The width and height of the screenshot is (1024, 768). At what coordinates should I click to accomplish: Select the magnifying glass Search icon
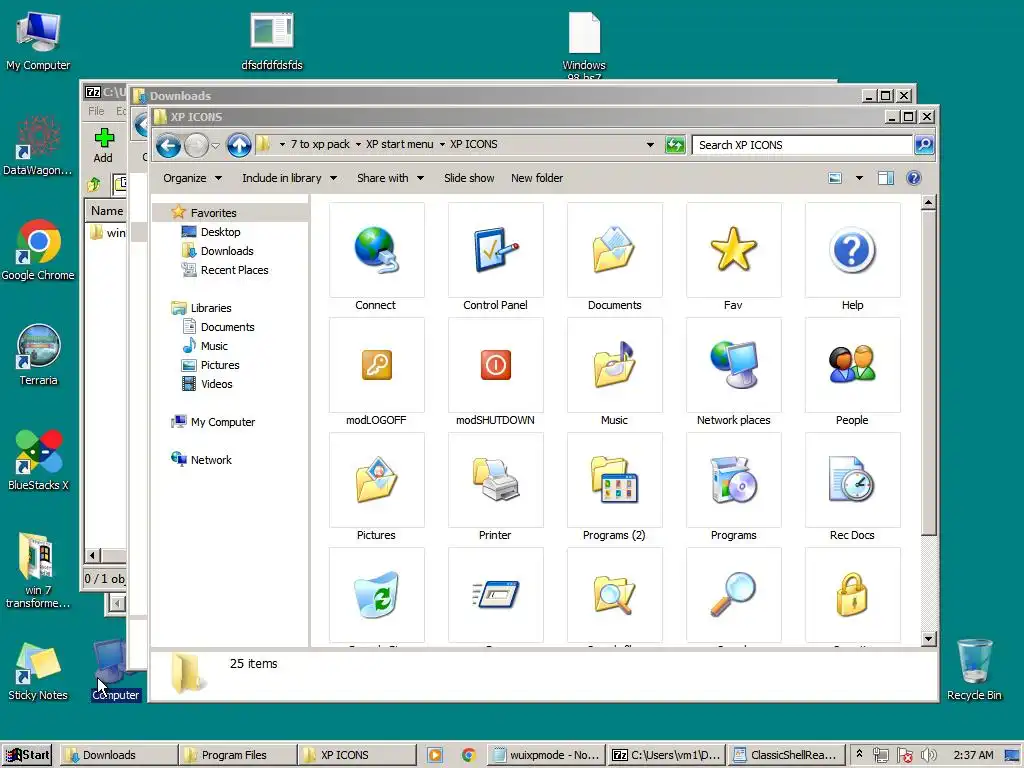coord(733,594)
